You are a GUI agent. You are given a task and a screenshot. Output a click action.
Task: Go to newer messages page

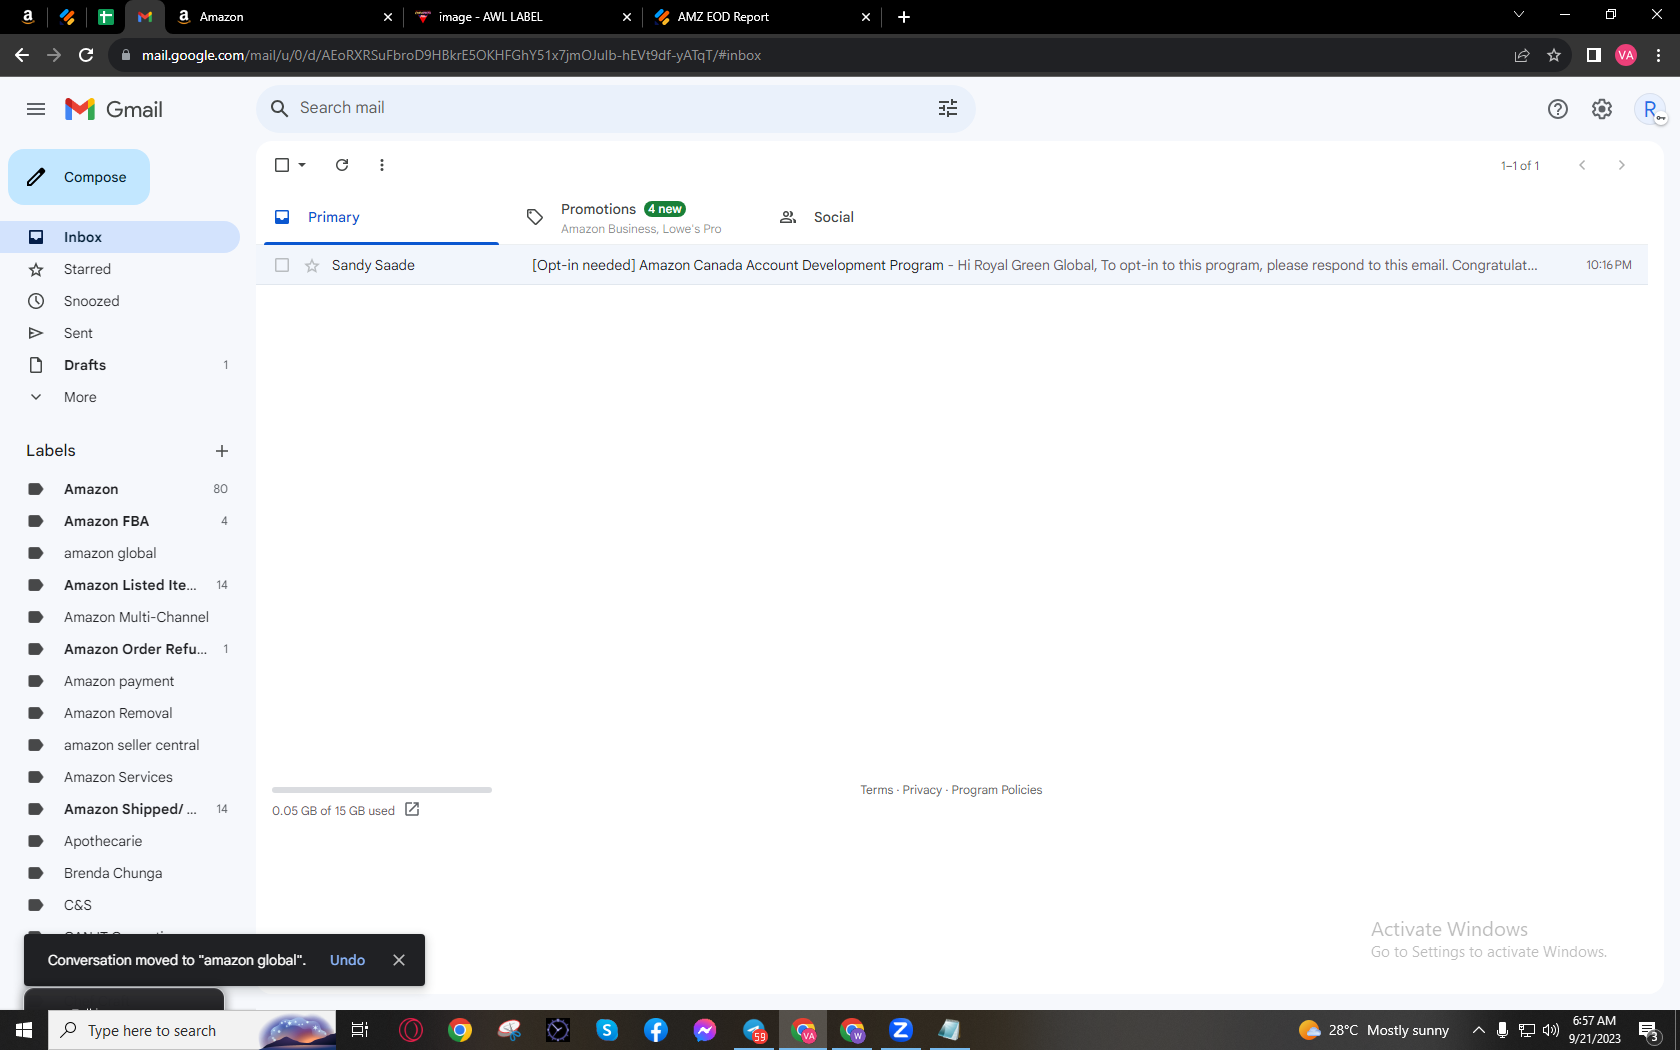pyautogui.click(x=1582, y=165)
